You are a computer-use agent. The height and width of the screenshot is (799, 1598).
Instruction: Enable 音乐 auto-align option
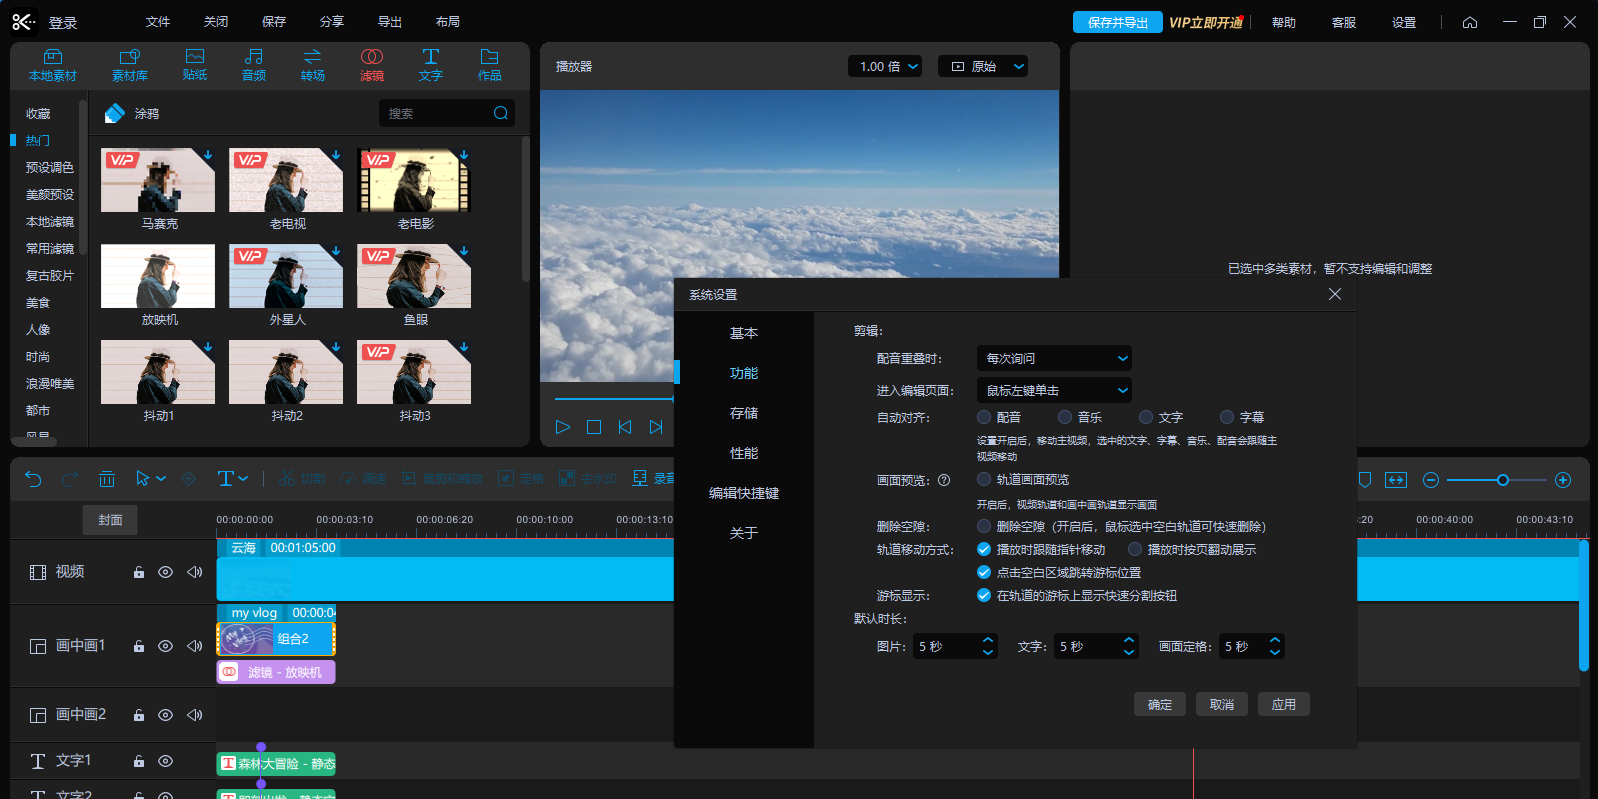(x=1065, y=417)
